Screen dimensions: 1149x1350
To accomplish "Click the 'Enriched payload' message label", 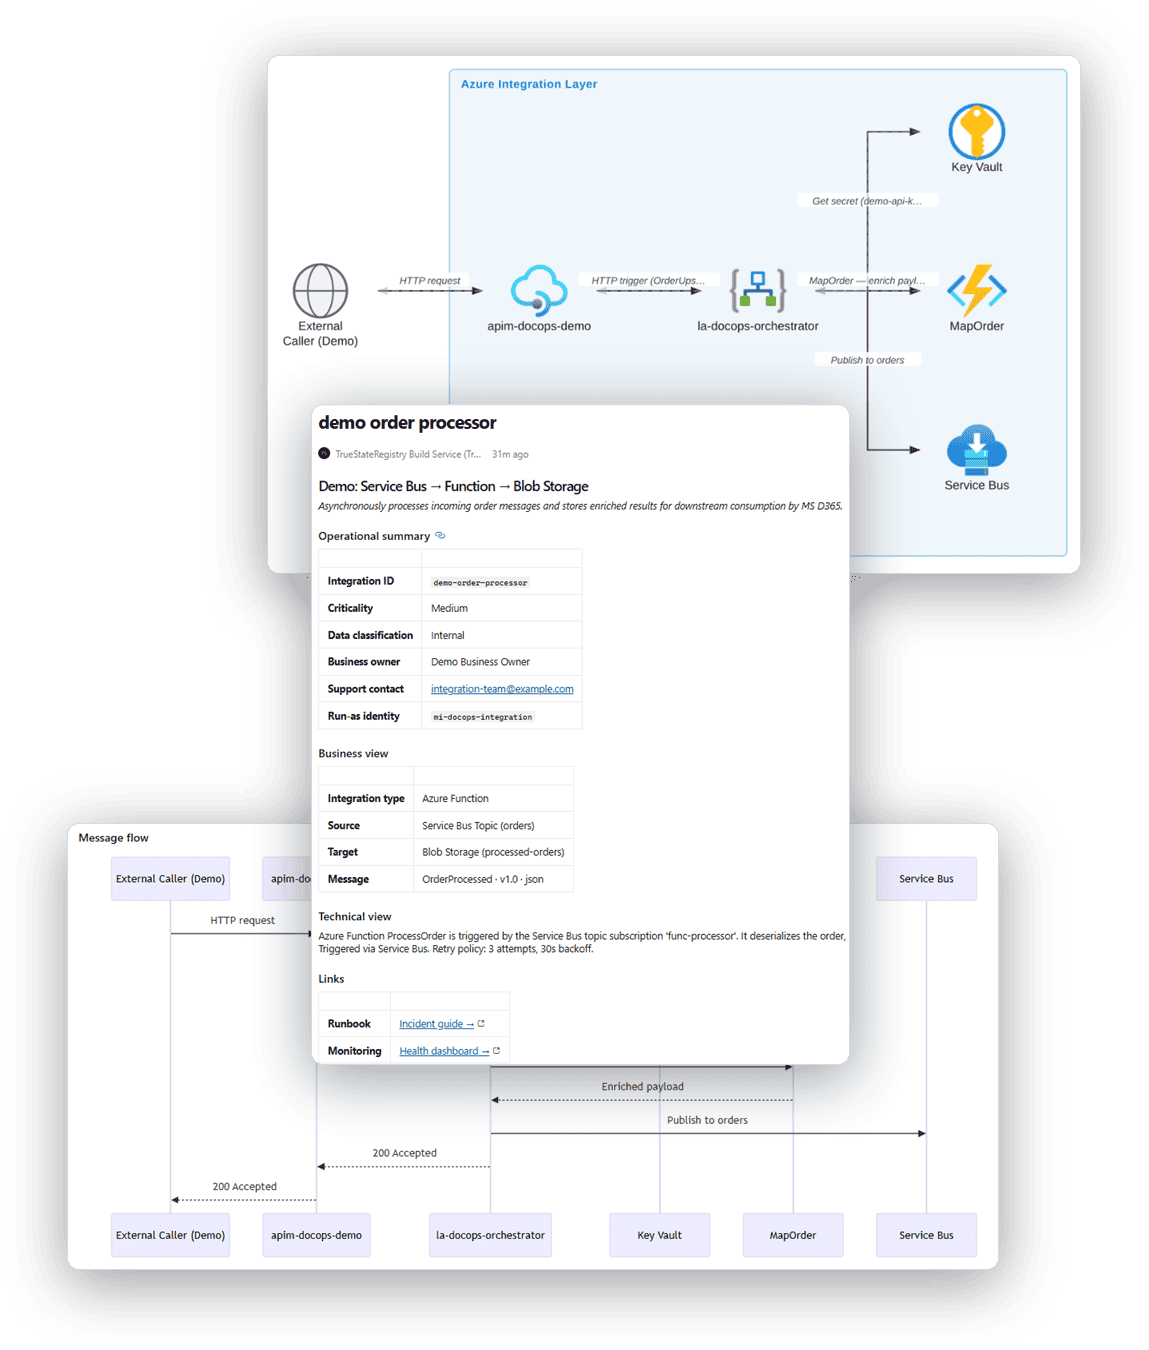I will tap(642, 1086).
